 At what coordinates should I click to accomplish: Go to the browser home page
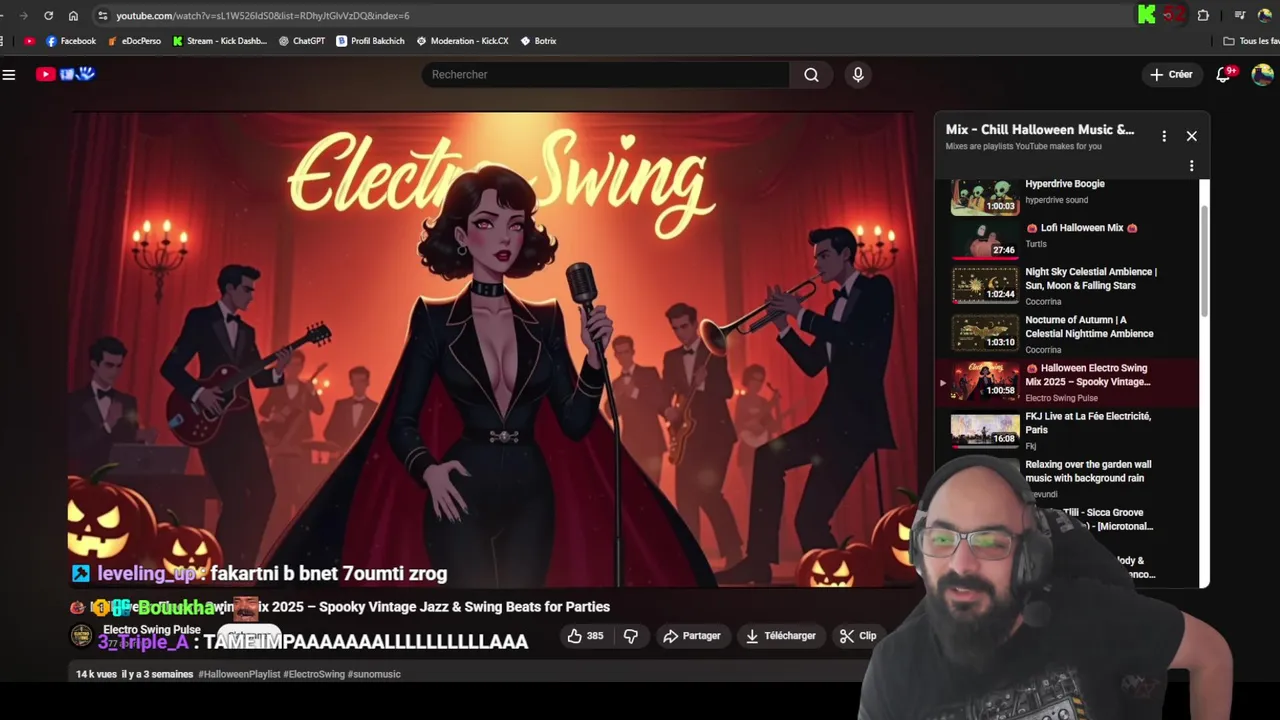[73, 16]
